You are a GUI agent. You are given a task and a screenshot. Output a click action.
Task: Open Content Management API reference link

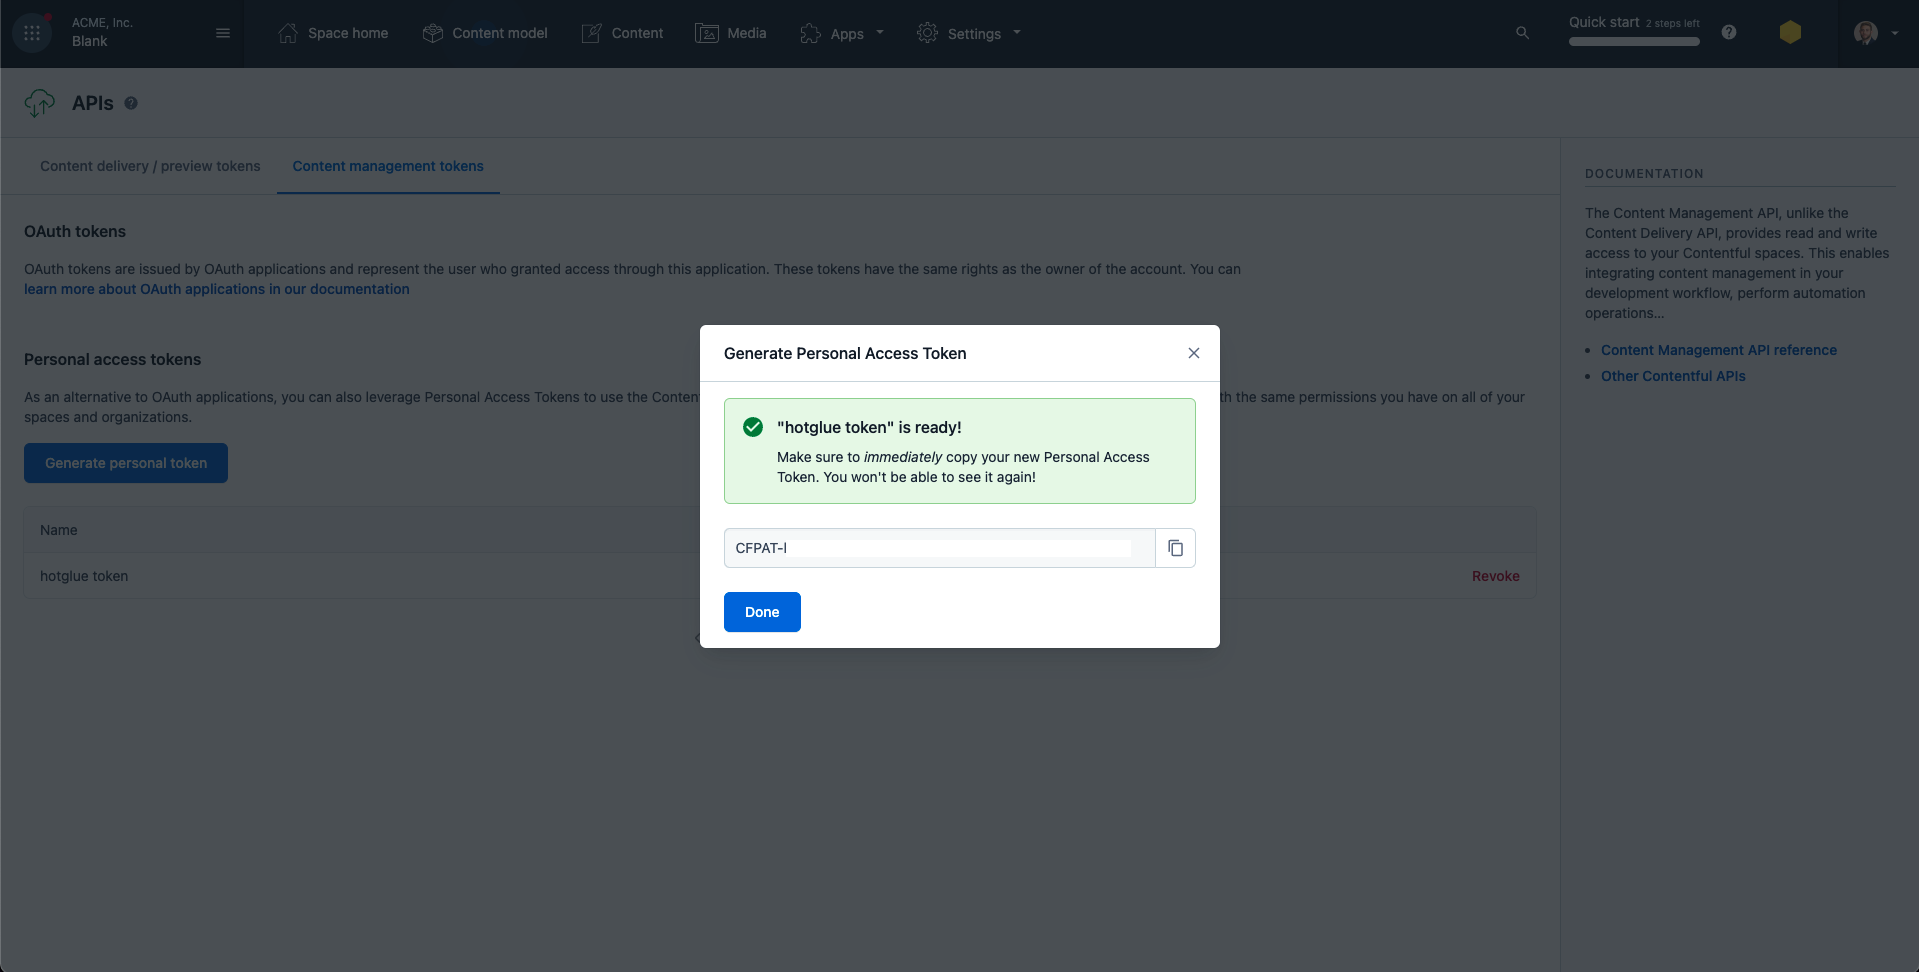[1719, 350]
